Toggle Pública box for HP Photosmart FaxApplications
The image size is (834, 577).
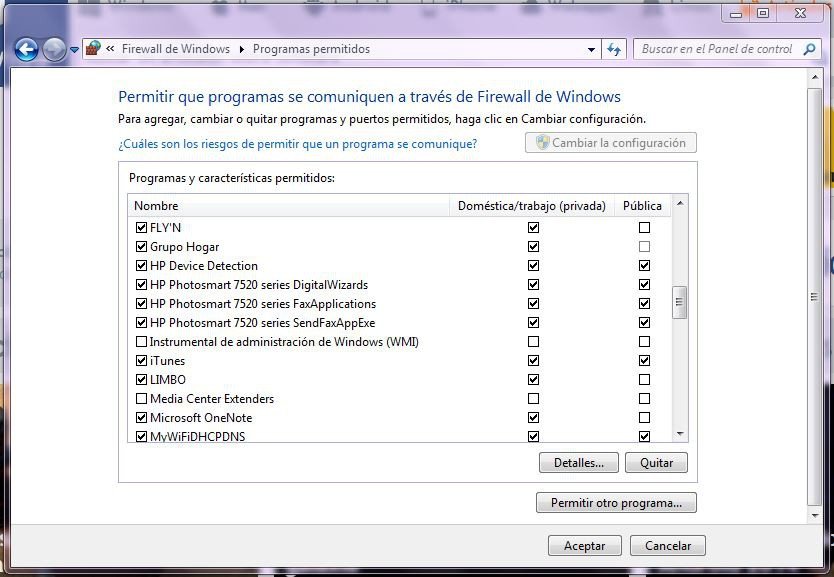pyautogui.click(x=644, y=304)
